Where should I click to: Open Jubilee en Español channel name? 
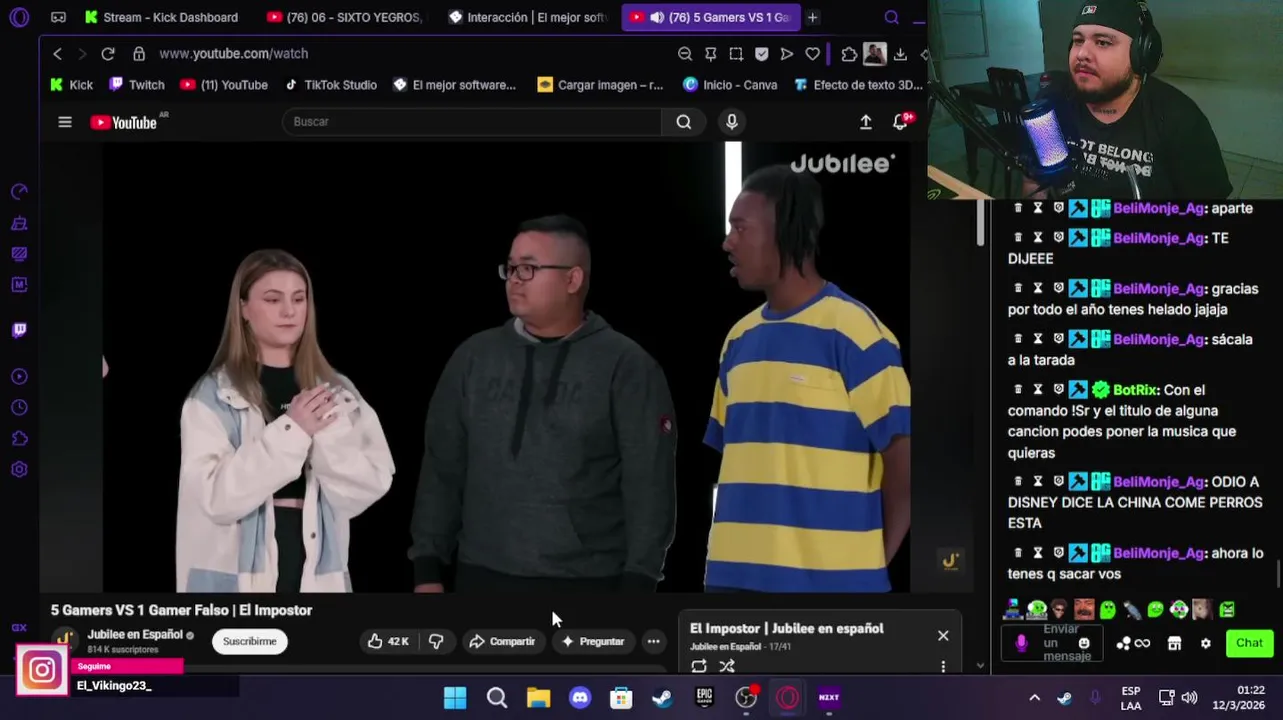(x=135, y=634)
